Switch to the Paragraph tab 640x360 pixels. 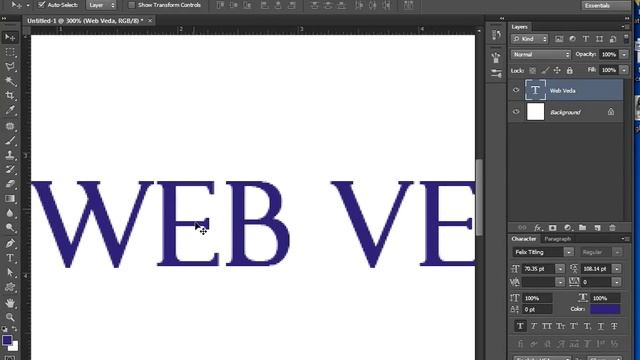pyautogui.click(x=558, y=239)
